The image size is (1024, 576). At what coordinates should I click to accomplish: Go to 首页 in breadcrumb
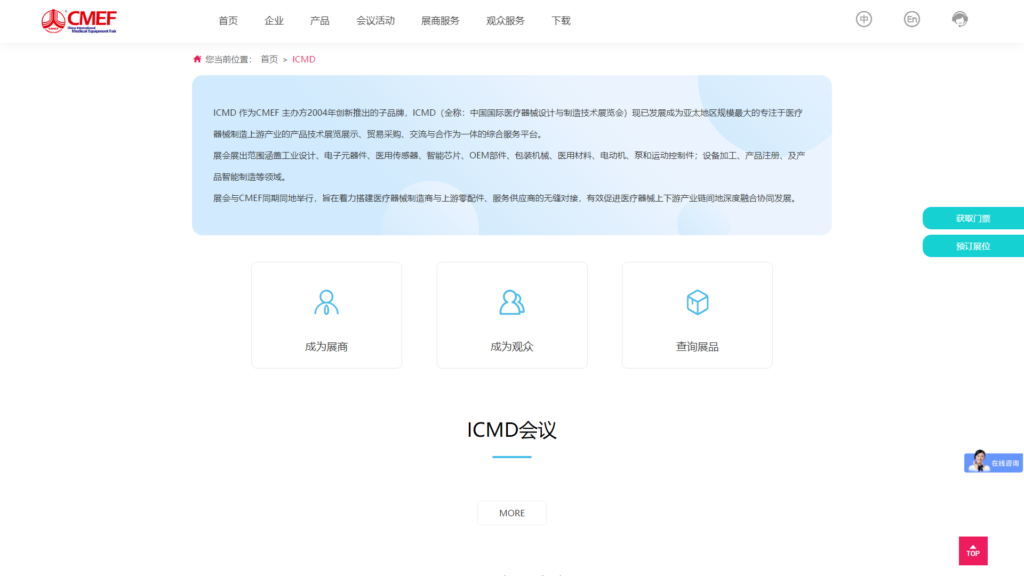pyautogui.click(x=269, y=59)
